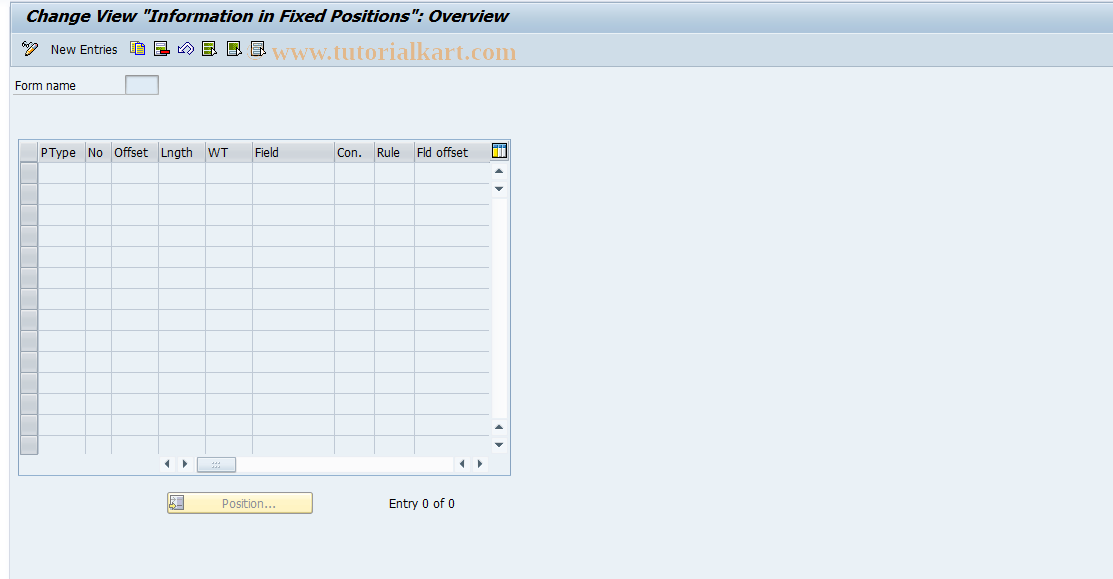Click the Form name input field

(x=141, y=85)
